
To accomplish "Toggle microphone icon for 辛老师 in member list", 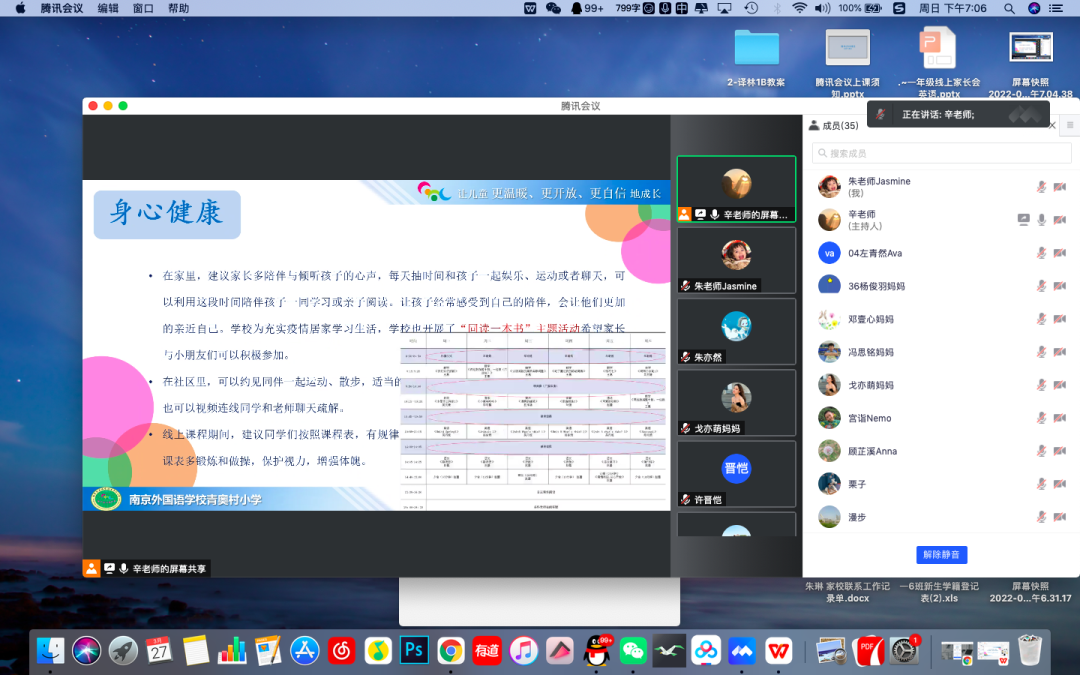I will pyautogui.click(x=1041, y=219).
